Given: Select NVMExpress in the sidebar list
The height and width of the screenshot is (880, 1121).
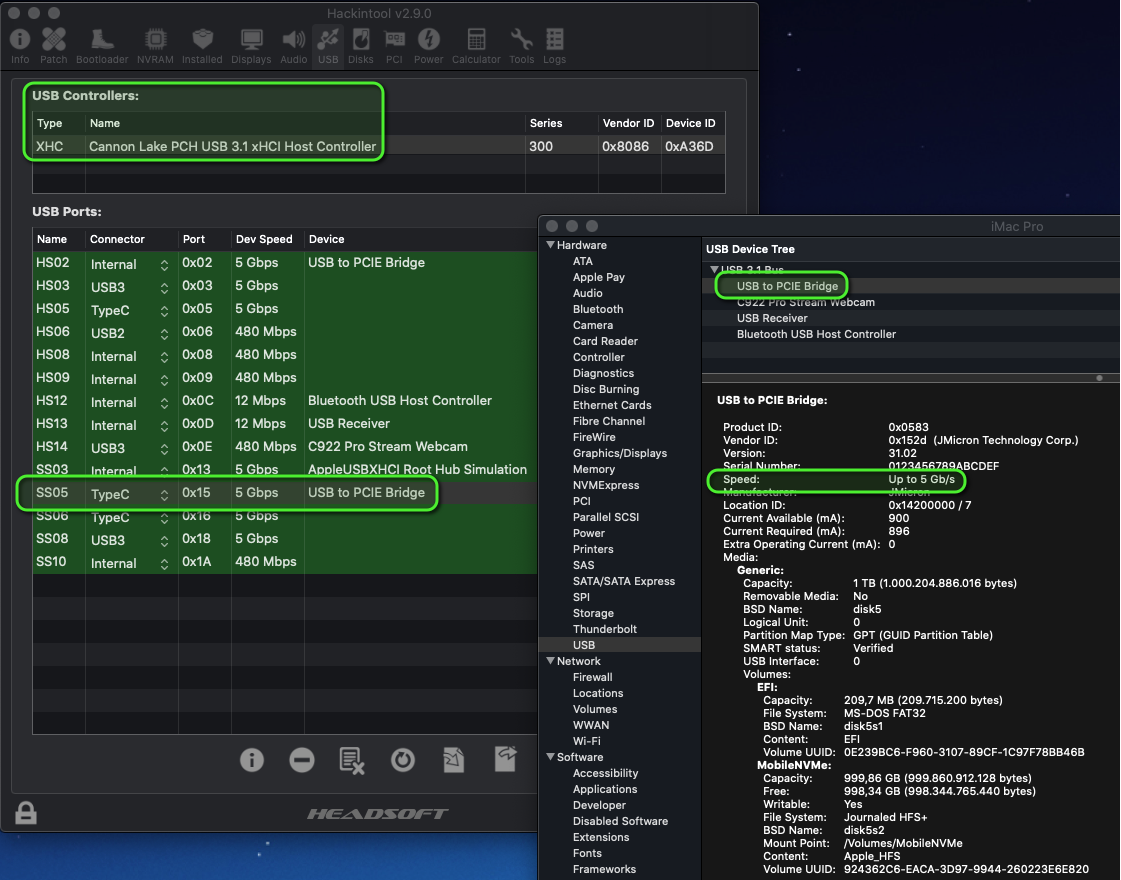Looking at the screenshot, I should point(605,485).
